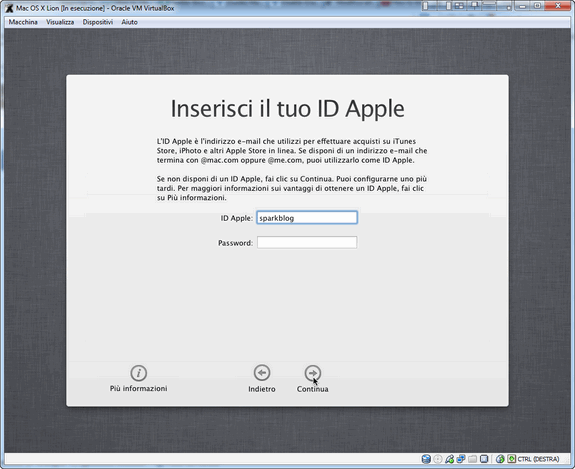Screen dimensions: 575x469
Task: Click the display status bar icon
Action: coord(484,459)
